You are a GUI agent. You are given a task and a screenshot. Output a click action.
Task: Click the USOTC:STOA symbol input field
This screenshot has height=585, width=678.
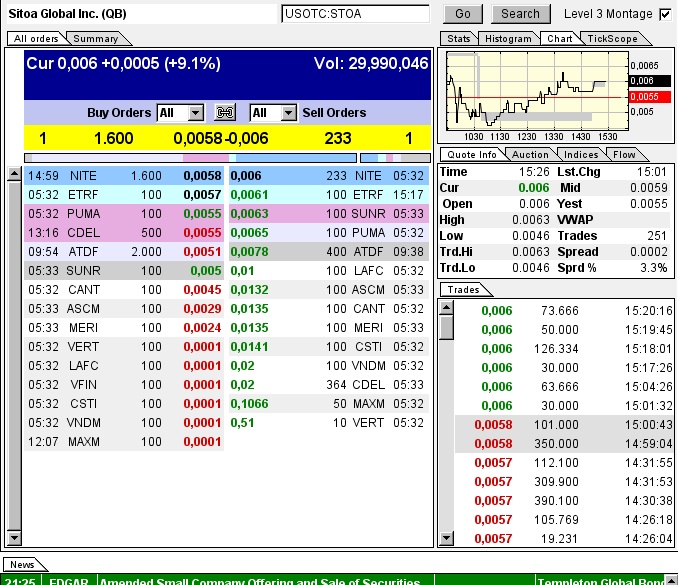click(355, 14)
